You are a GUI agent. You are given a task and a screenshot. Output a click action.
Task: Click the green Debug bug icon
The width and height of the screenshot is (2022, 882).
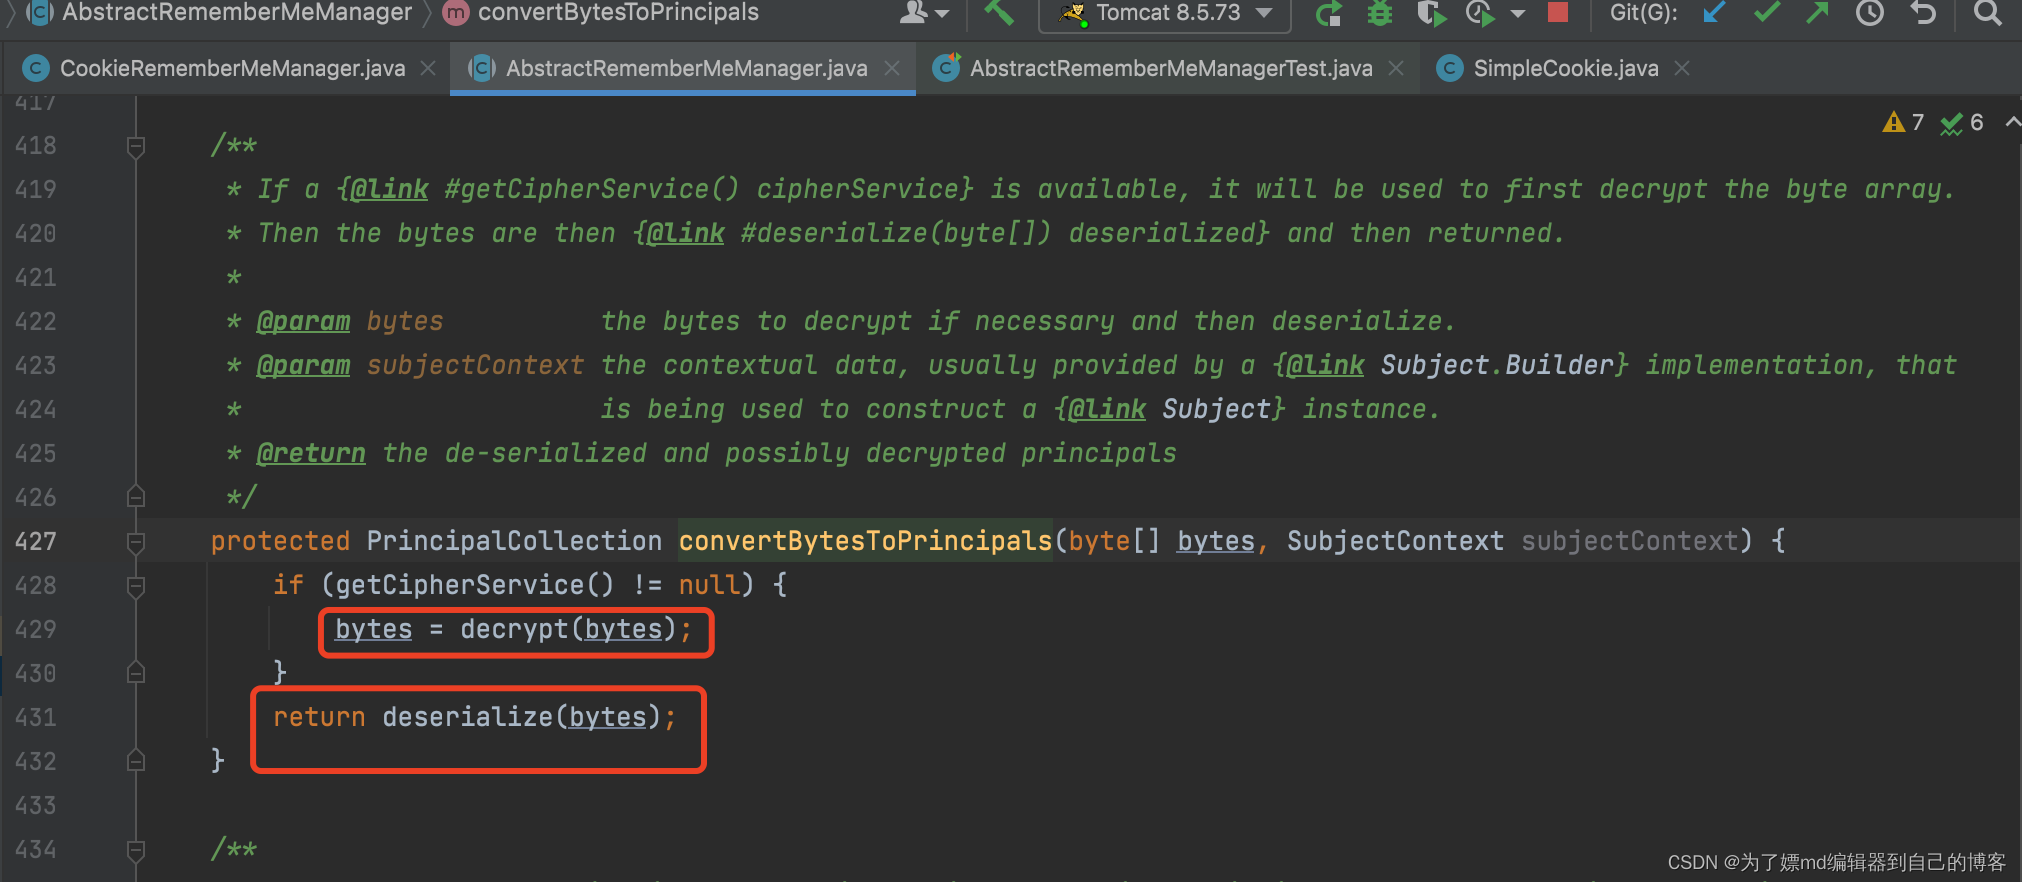click(x=1380, y=13)
